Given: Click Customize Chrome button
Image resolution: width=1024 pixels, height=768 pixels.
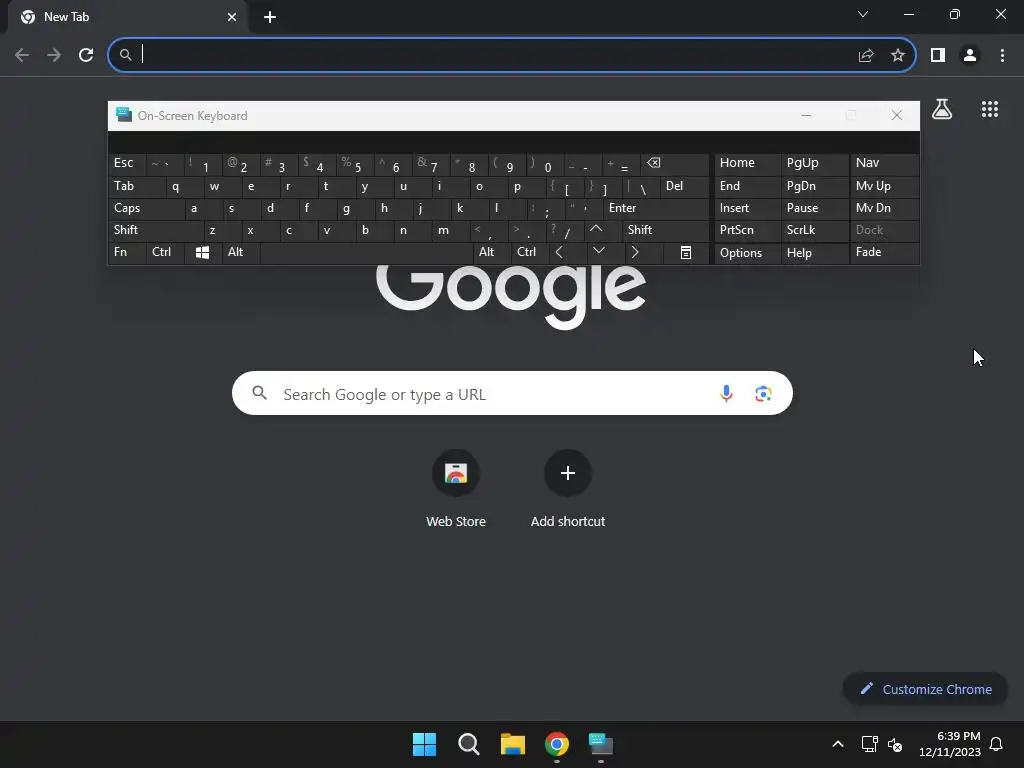Looking at the screenshot, I should (x=925, y=689).
